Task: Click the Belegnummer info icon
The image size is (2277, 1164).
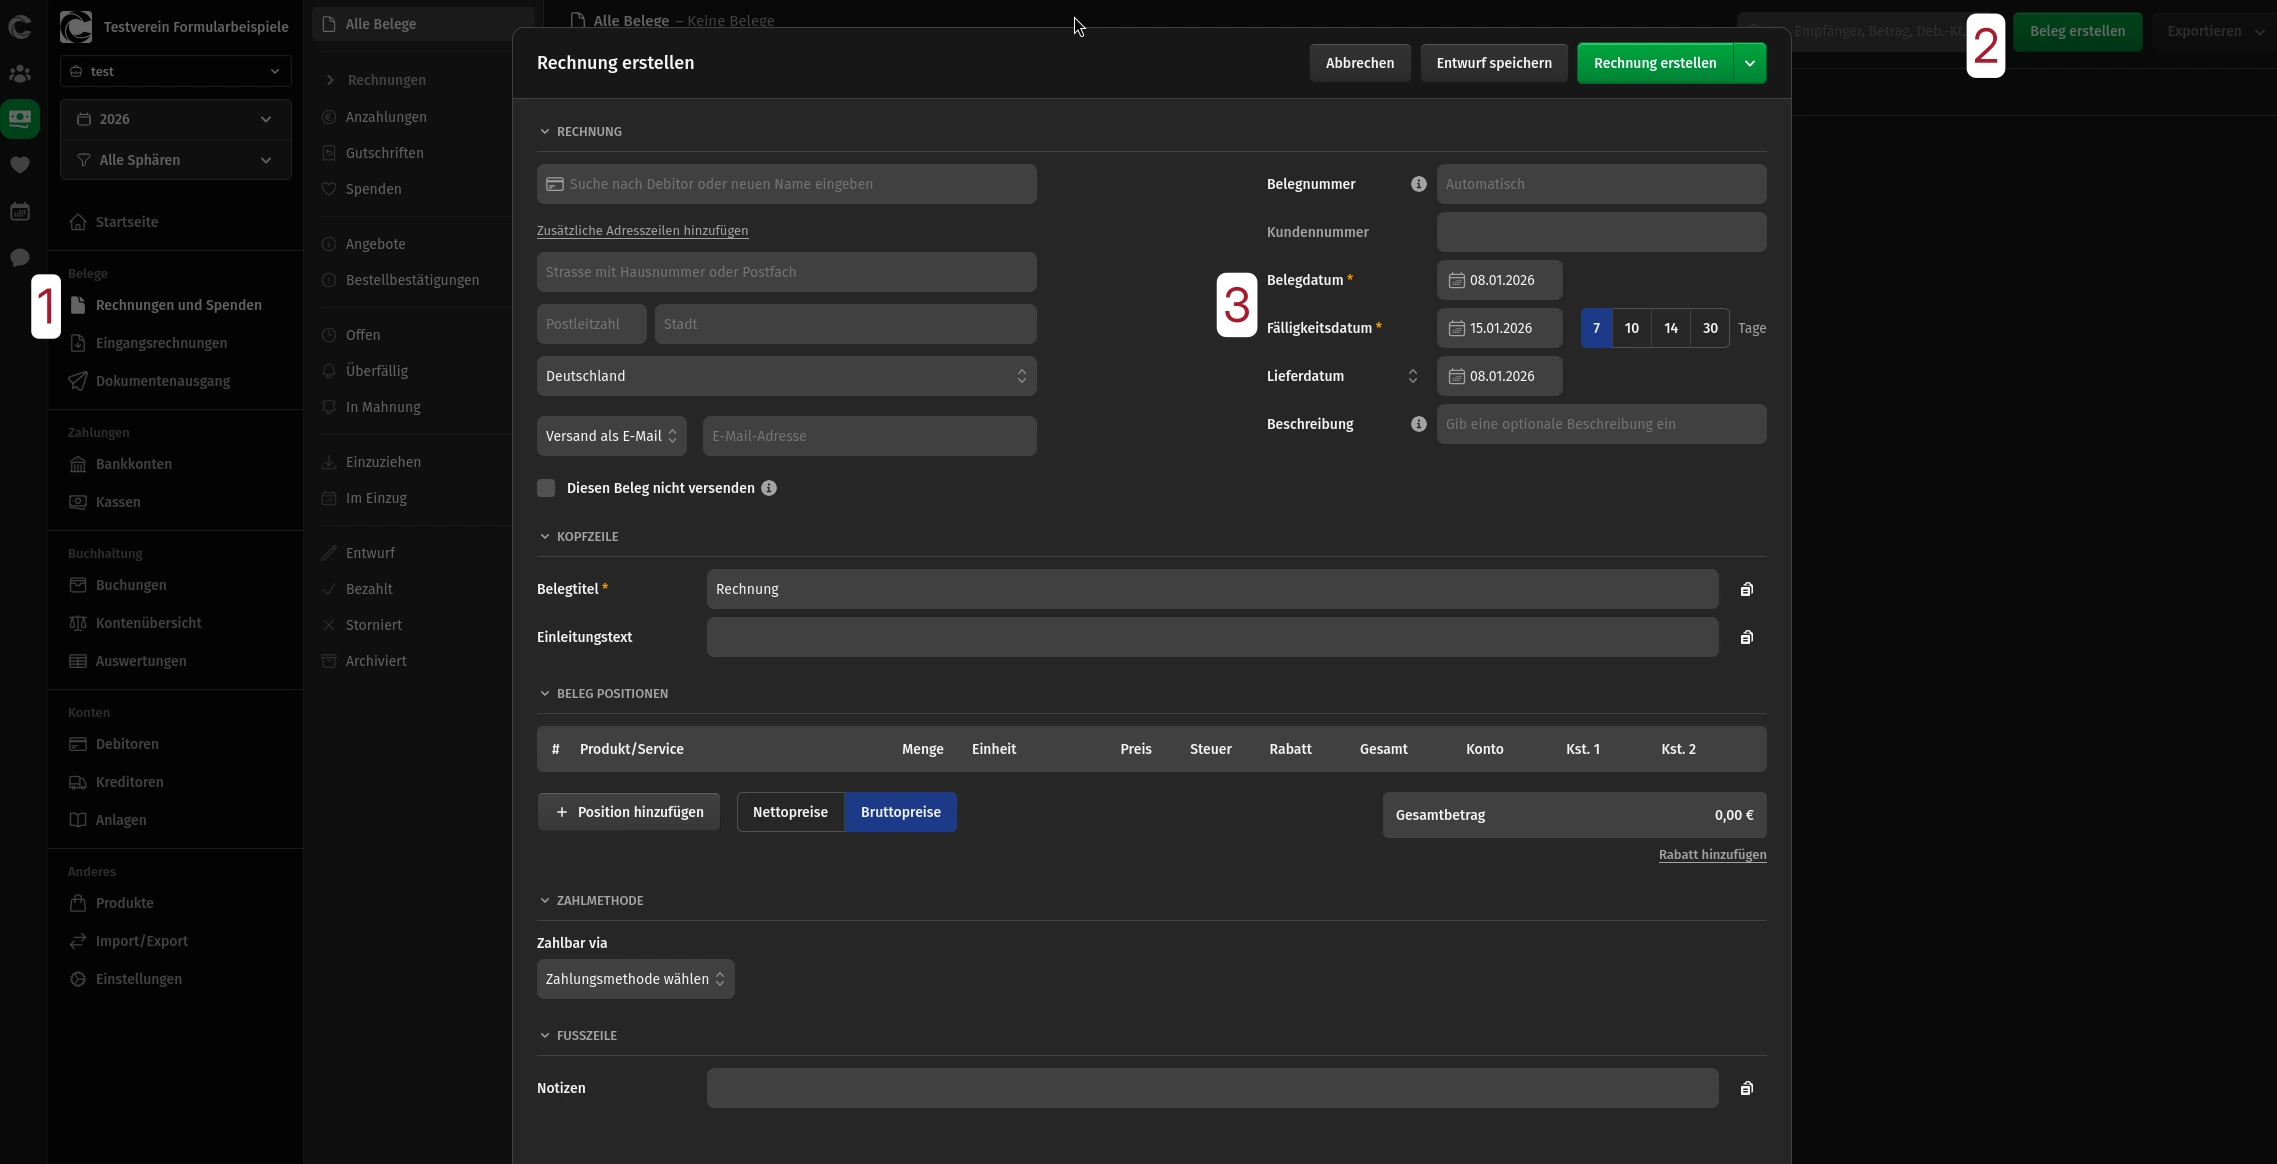Action: click(1418, 184)
